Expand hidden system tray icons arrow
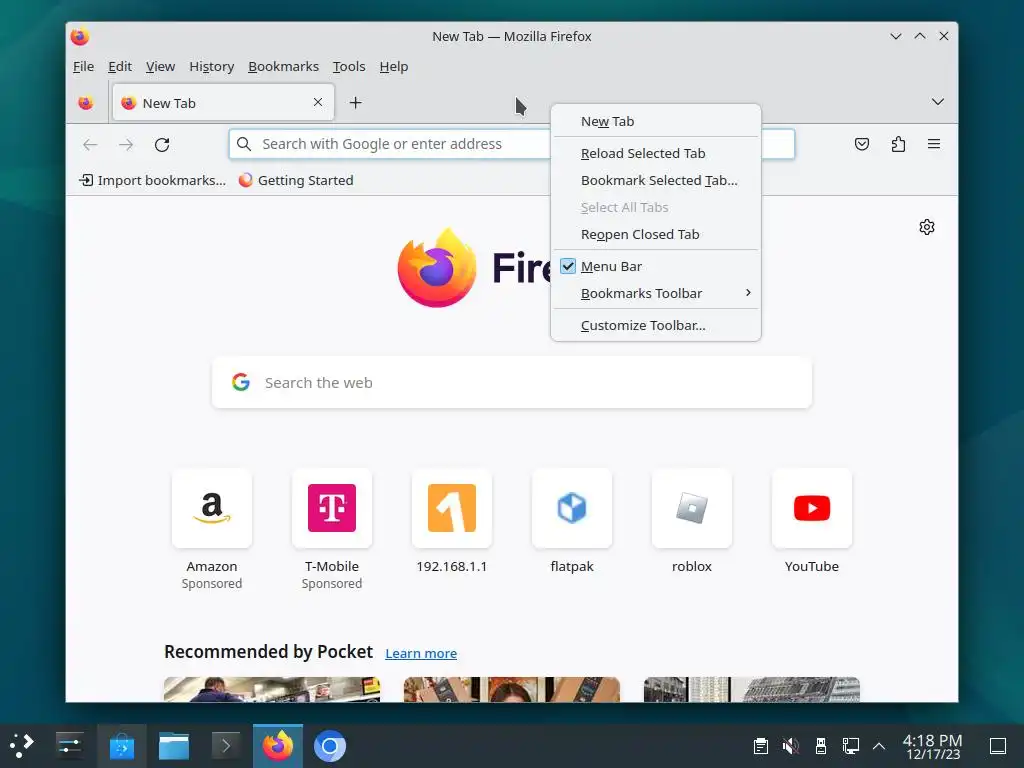Viewport: 1024px width, 768px height. [879, 746]
